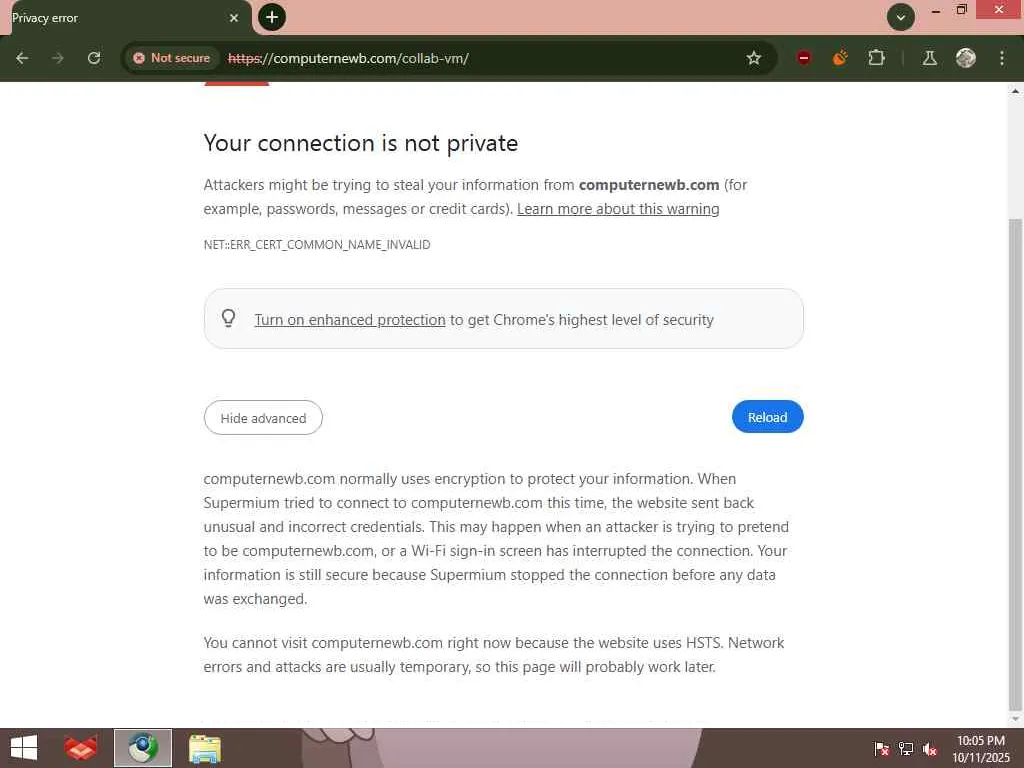Select the Privacy error tab
Viewport: 1024px width, 768px height.
(x=110, y=18)
